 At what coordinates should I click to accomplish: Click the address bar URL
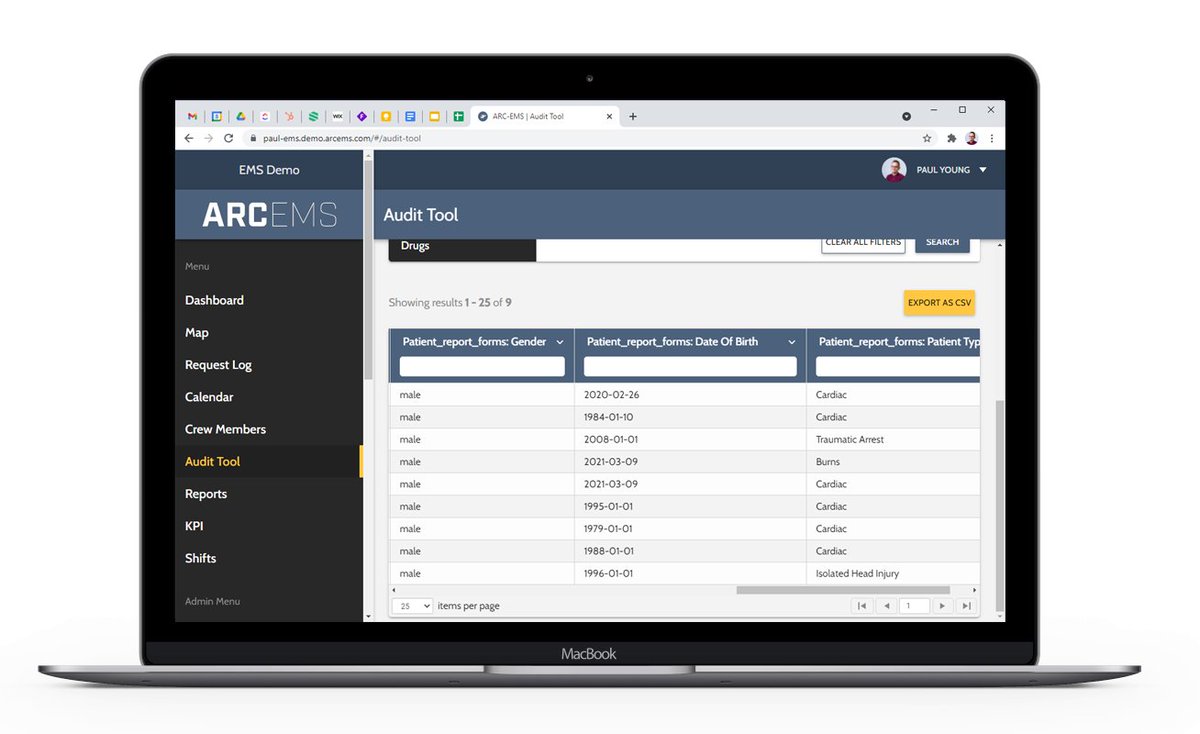[342, 138]
